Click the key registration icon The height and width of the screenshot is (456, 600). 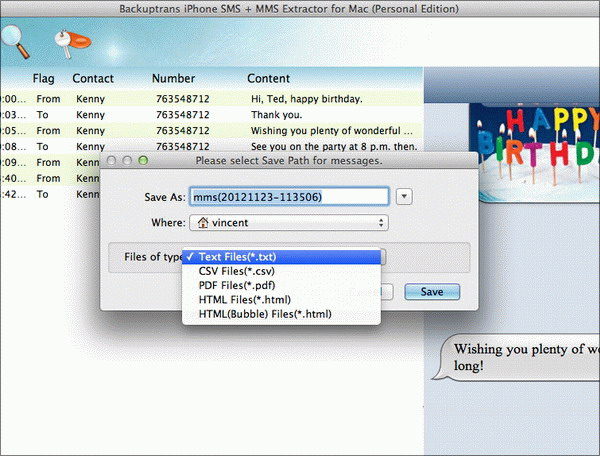pos(73,44)
